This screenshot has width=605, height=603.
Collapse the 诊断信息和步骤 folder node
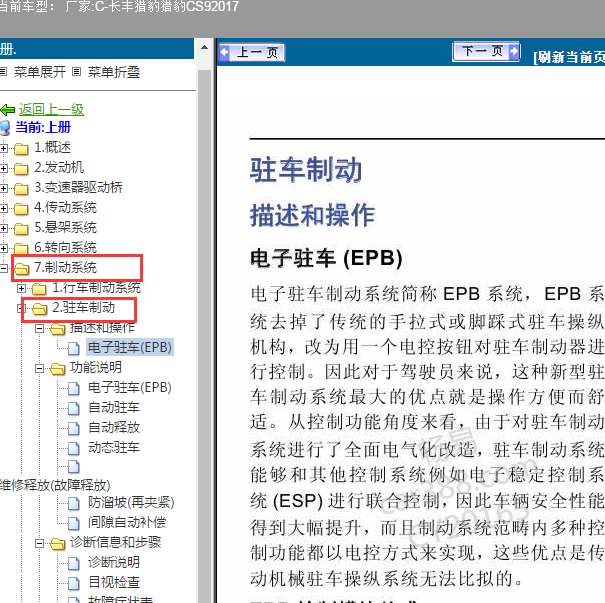tap(39, 543)
